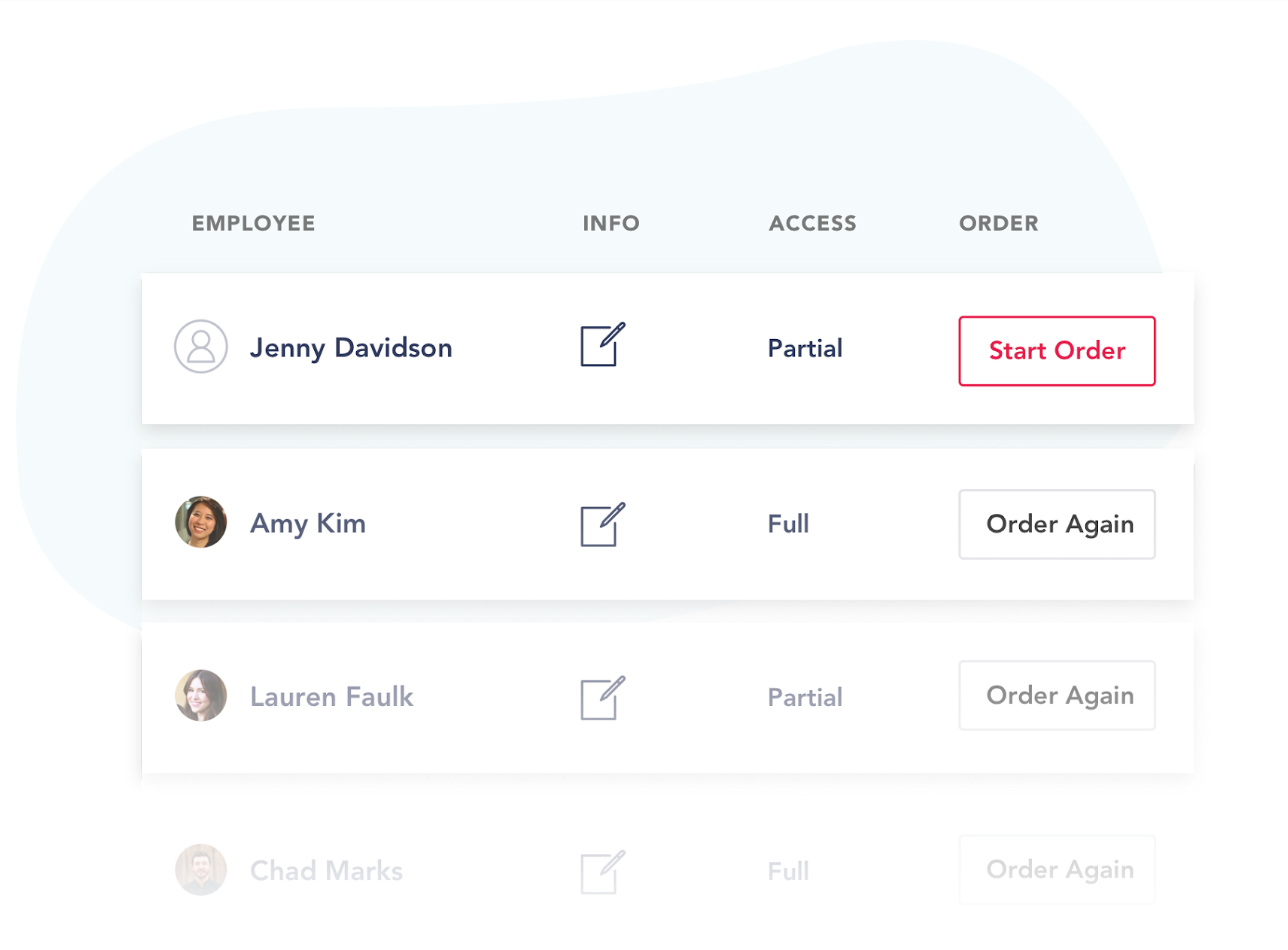1288x950 pixels.
Task: Open Chad Marks' edit info icon
Action: [x=603, y=872]
